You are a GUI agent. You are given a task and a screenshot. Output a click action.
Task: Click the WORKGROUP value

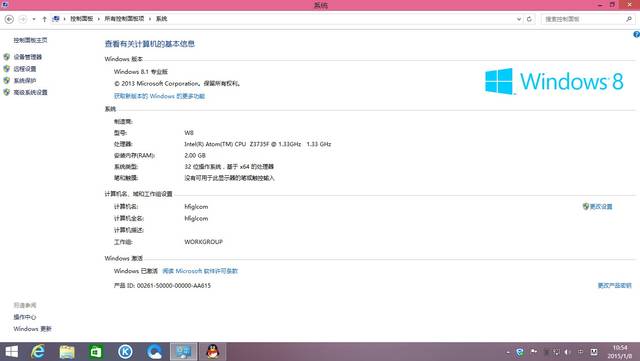point(204,242)
